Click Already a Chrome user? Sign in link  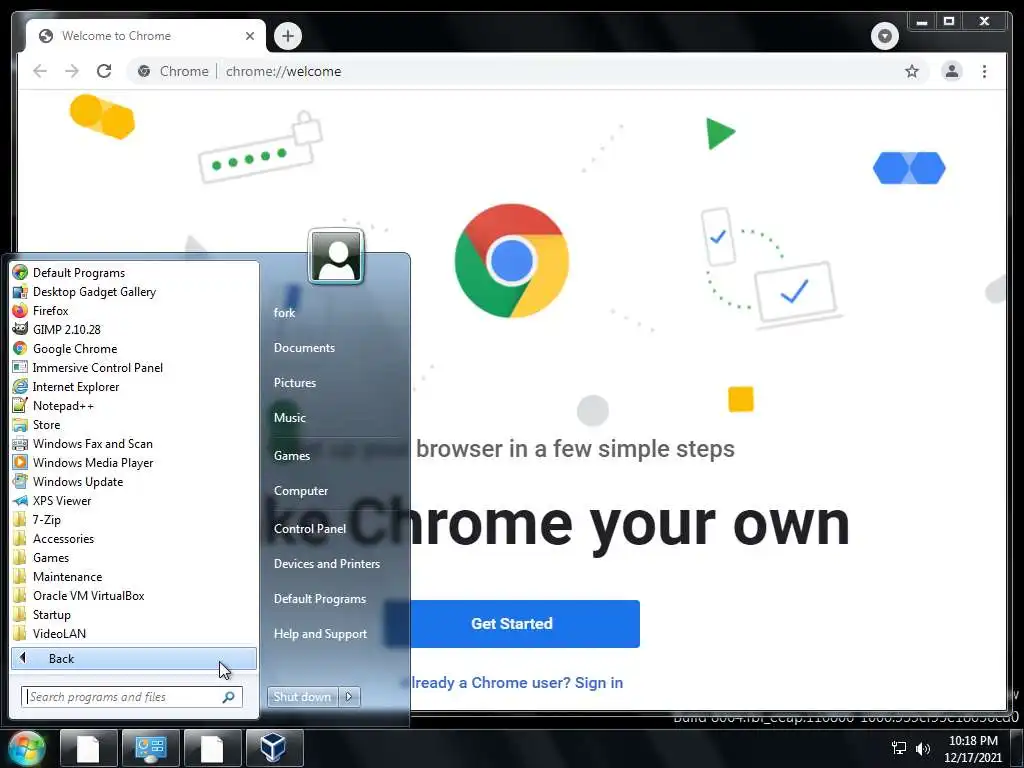coord(512,682)
